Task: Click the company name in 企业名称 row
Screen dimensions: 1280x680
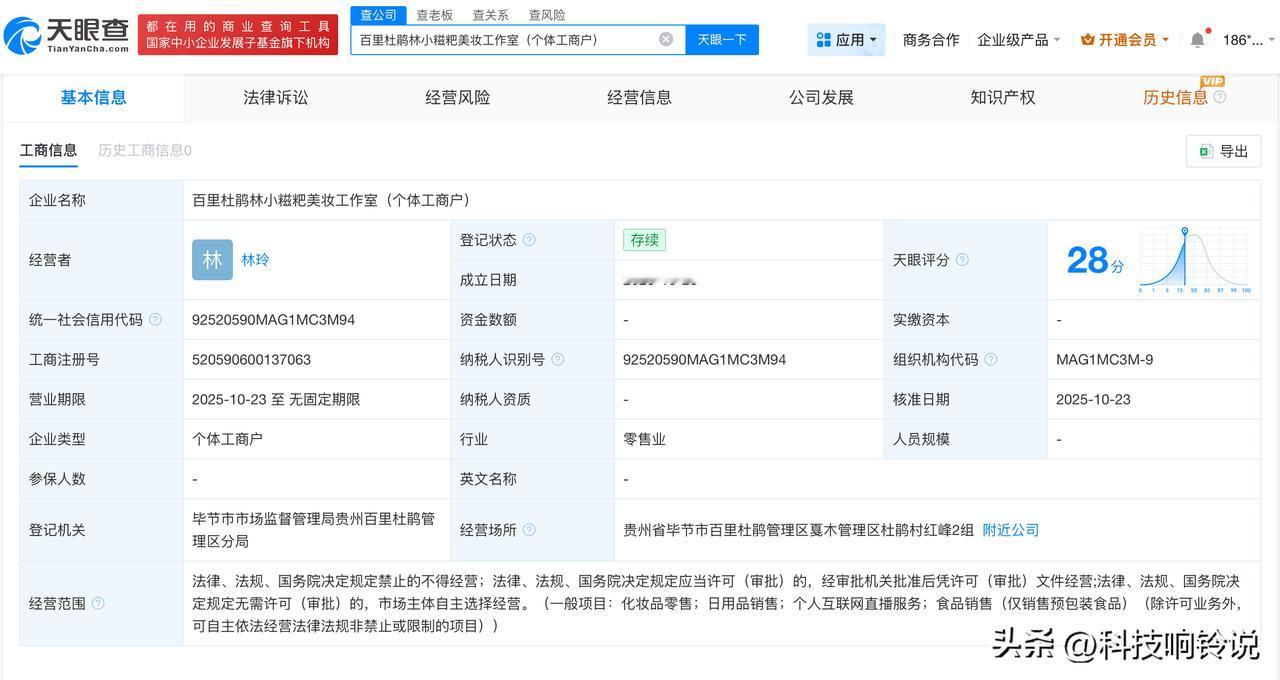Action: point(331,201)
